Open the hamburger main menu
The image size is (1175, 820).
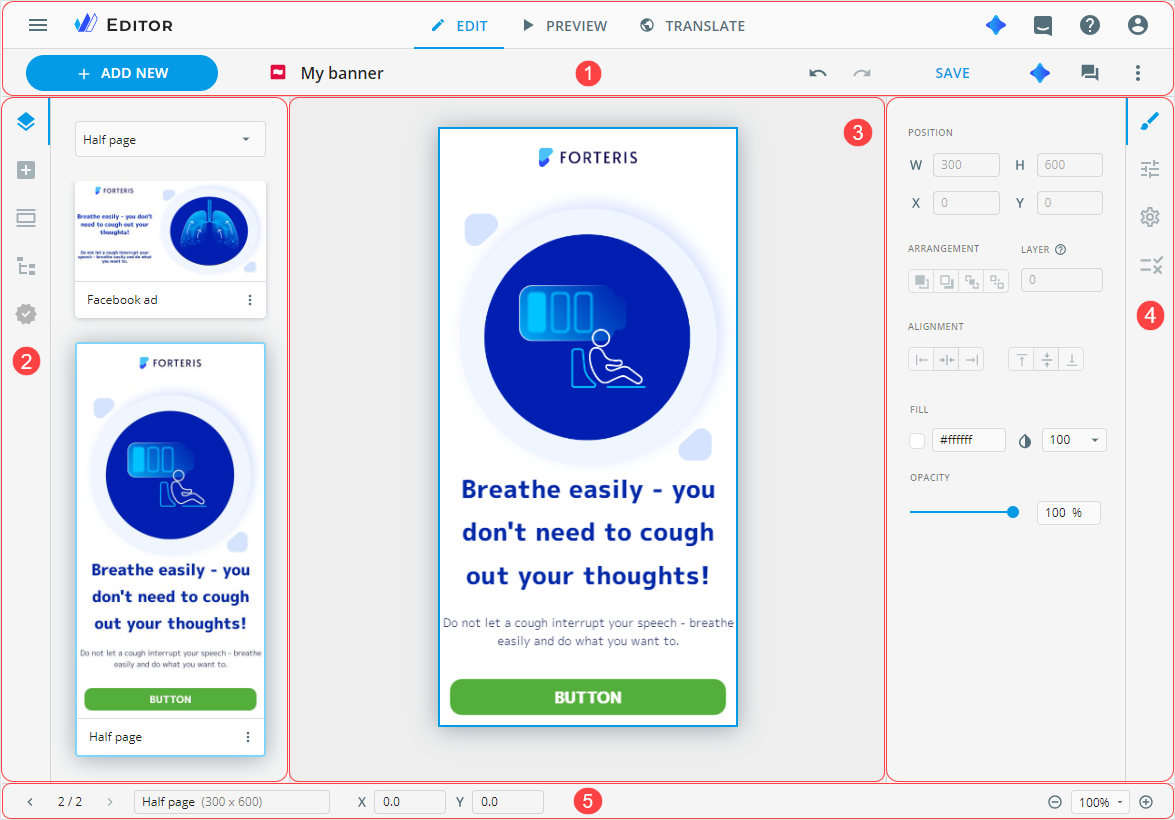pyautogui.click(x=38, y=25)
